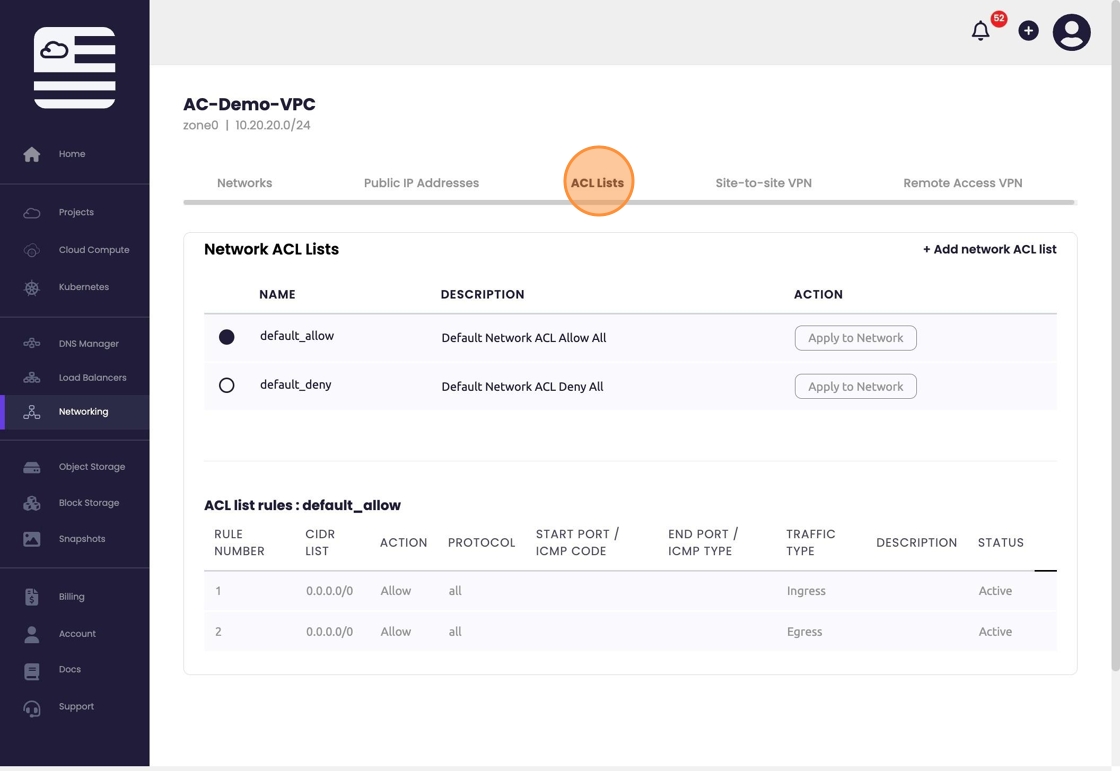Screen dimensions: 1120x771
Task: Open the notifications bell
Action: (981, 32)
